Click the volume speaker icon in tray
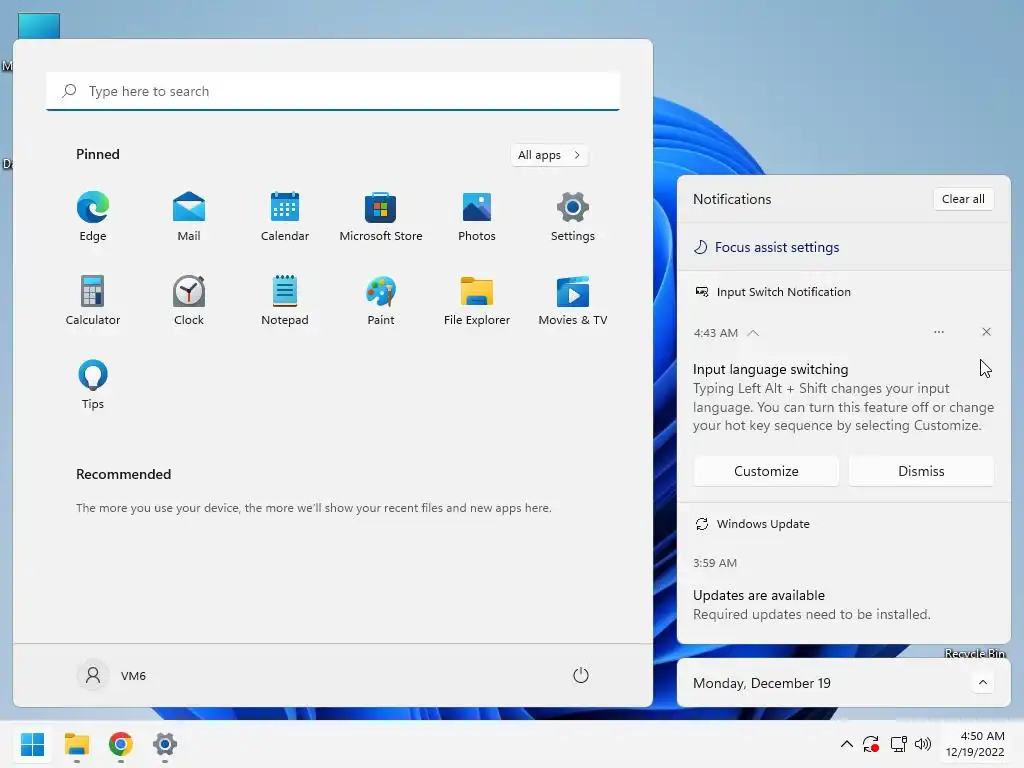This screenshot has height=768, width=1024. click(x=923, y=744)
